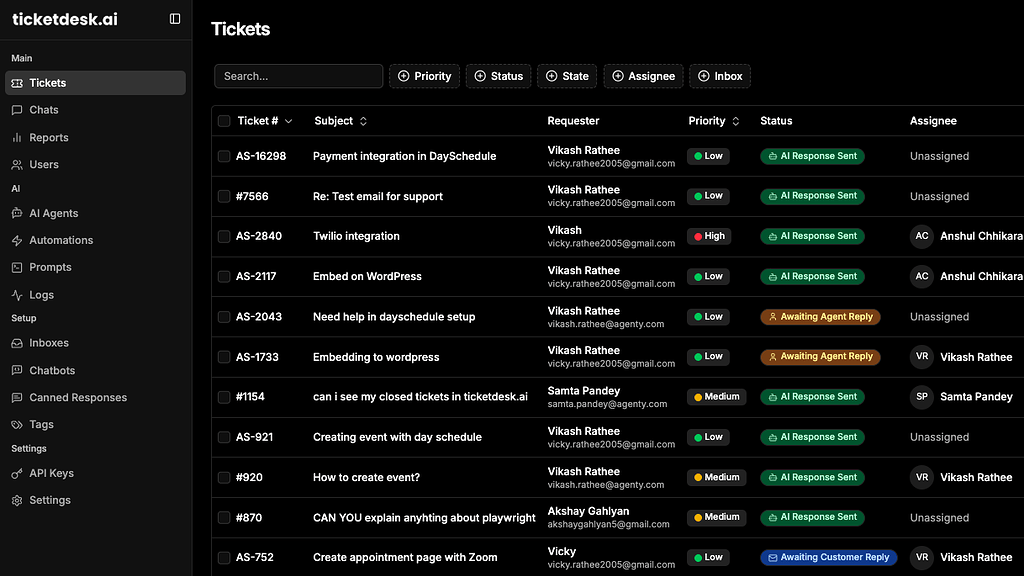The image size is (1024, 576).
Task: Select the High priority badge on AS-2840
Action: click(x=708, y=236)
